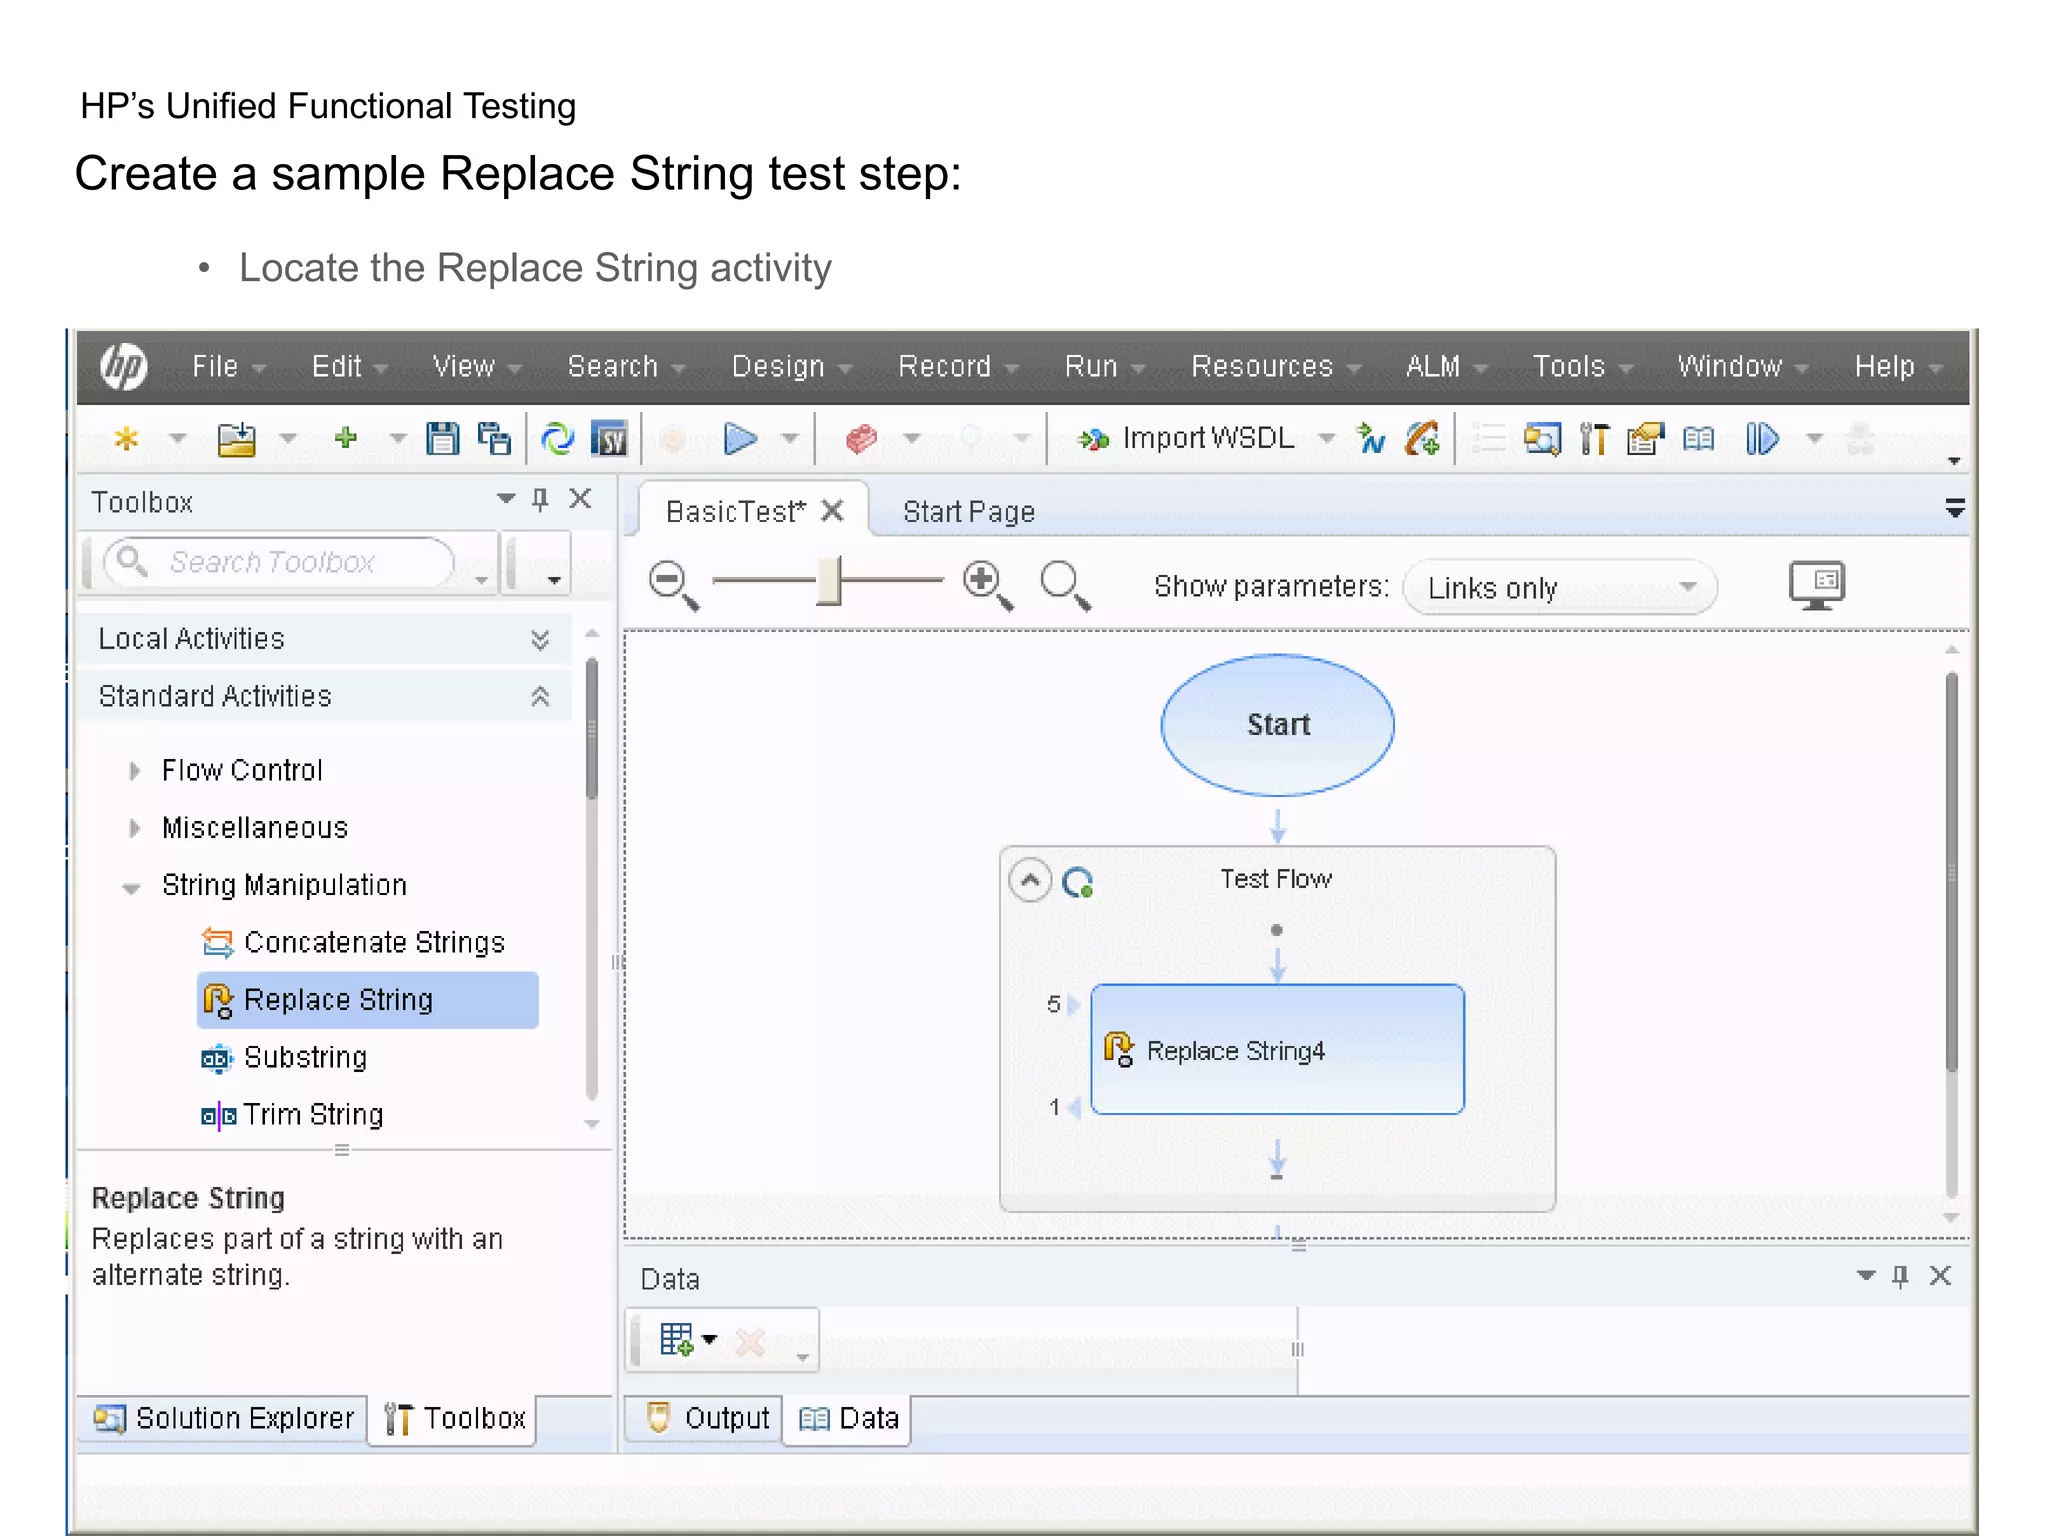The image size is (2048, 1536).
Task: Select Trim String activity
Action: pyautogui.click(x=292, y=1115)
